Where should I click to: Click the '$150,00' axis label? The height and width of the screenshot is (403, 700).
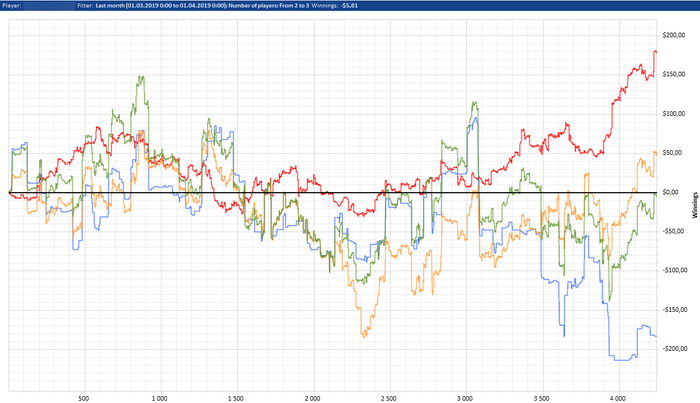[x=674, y=75]
